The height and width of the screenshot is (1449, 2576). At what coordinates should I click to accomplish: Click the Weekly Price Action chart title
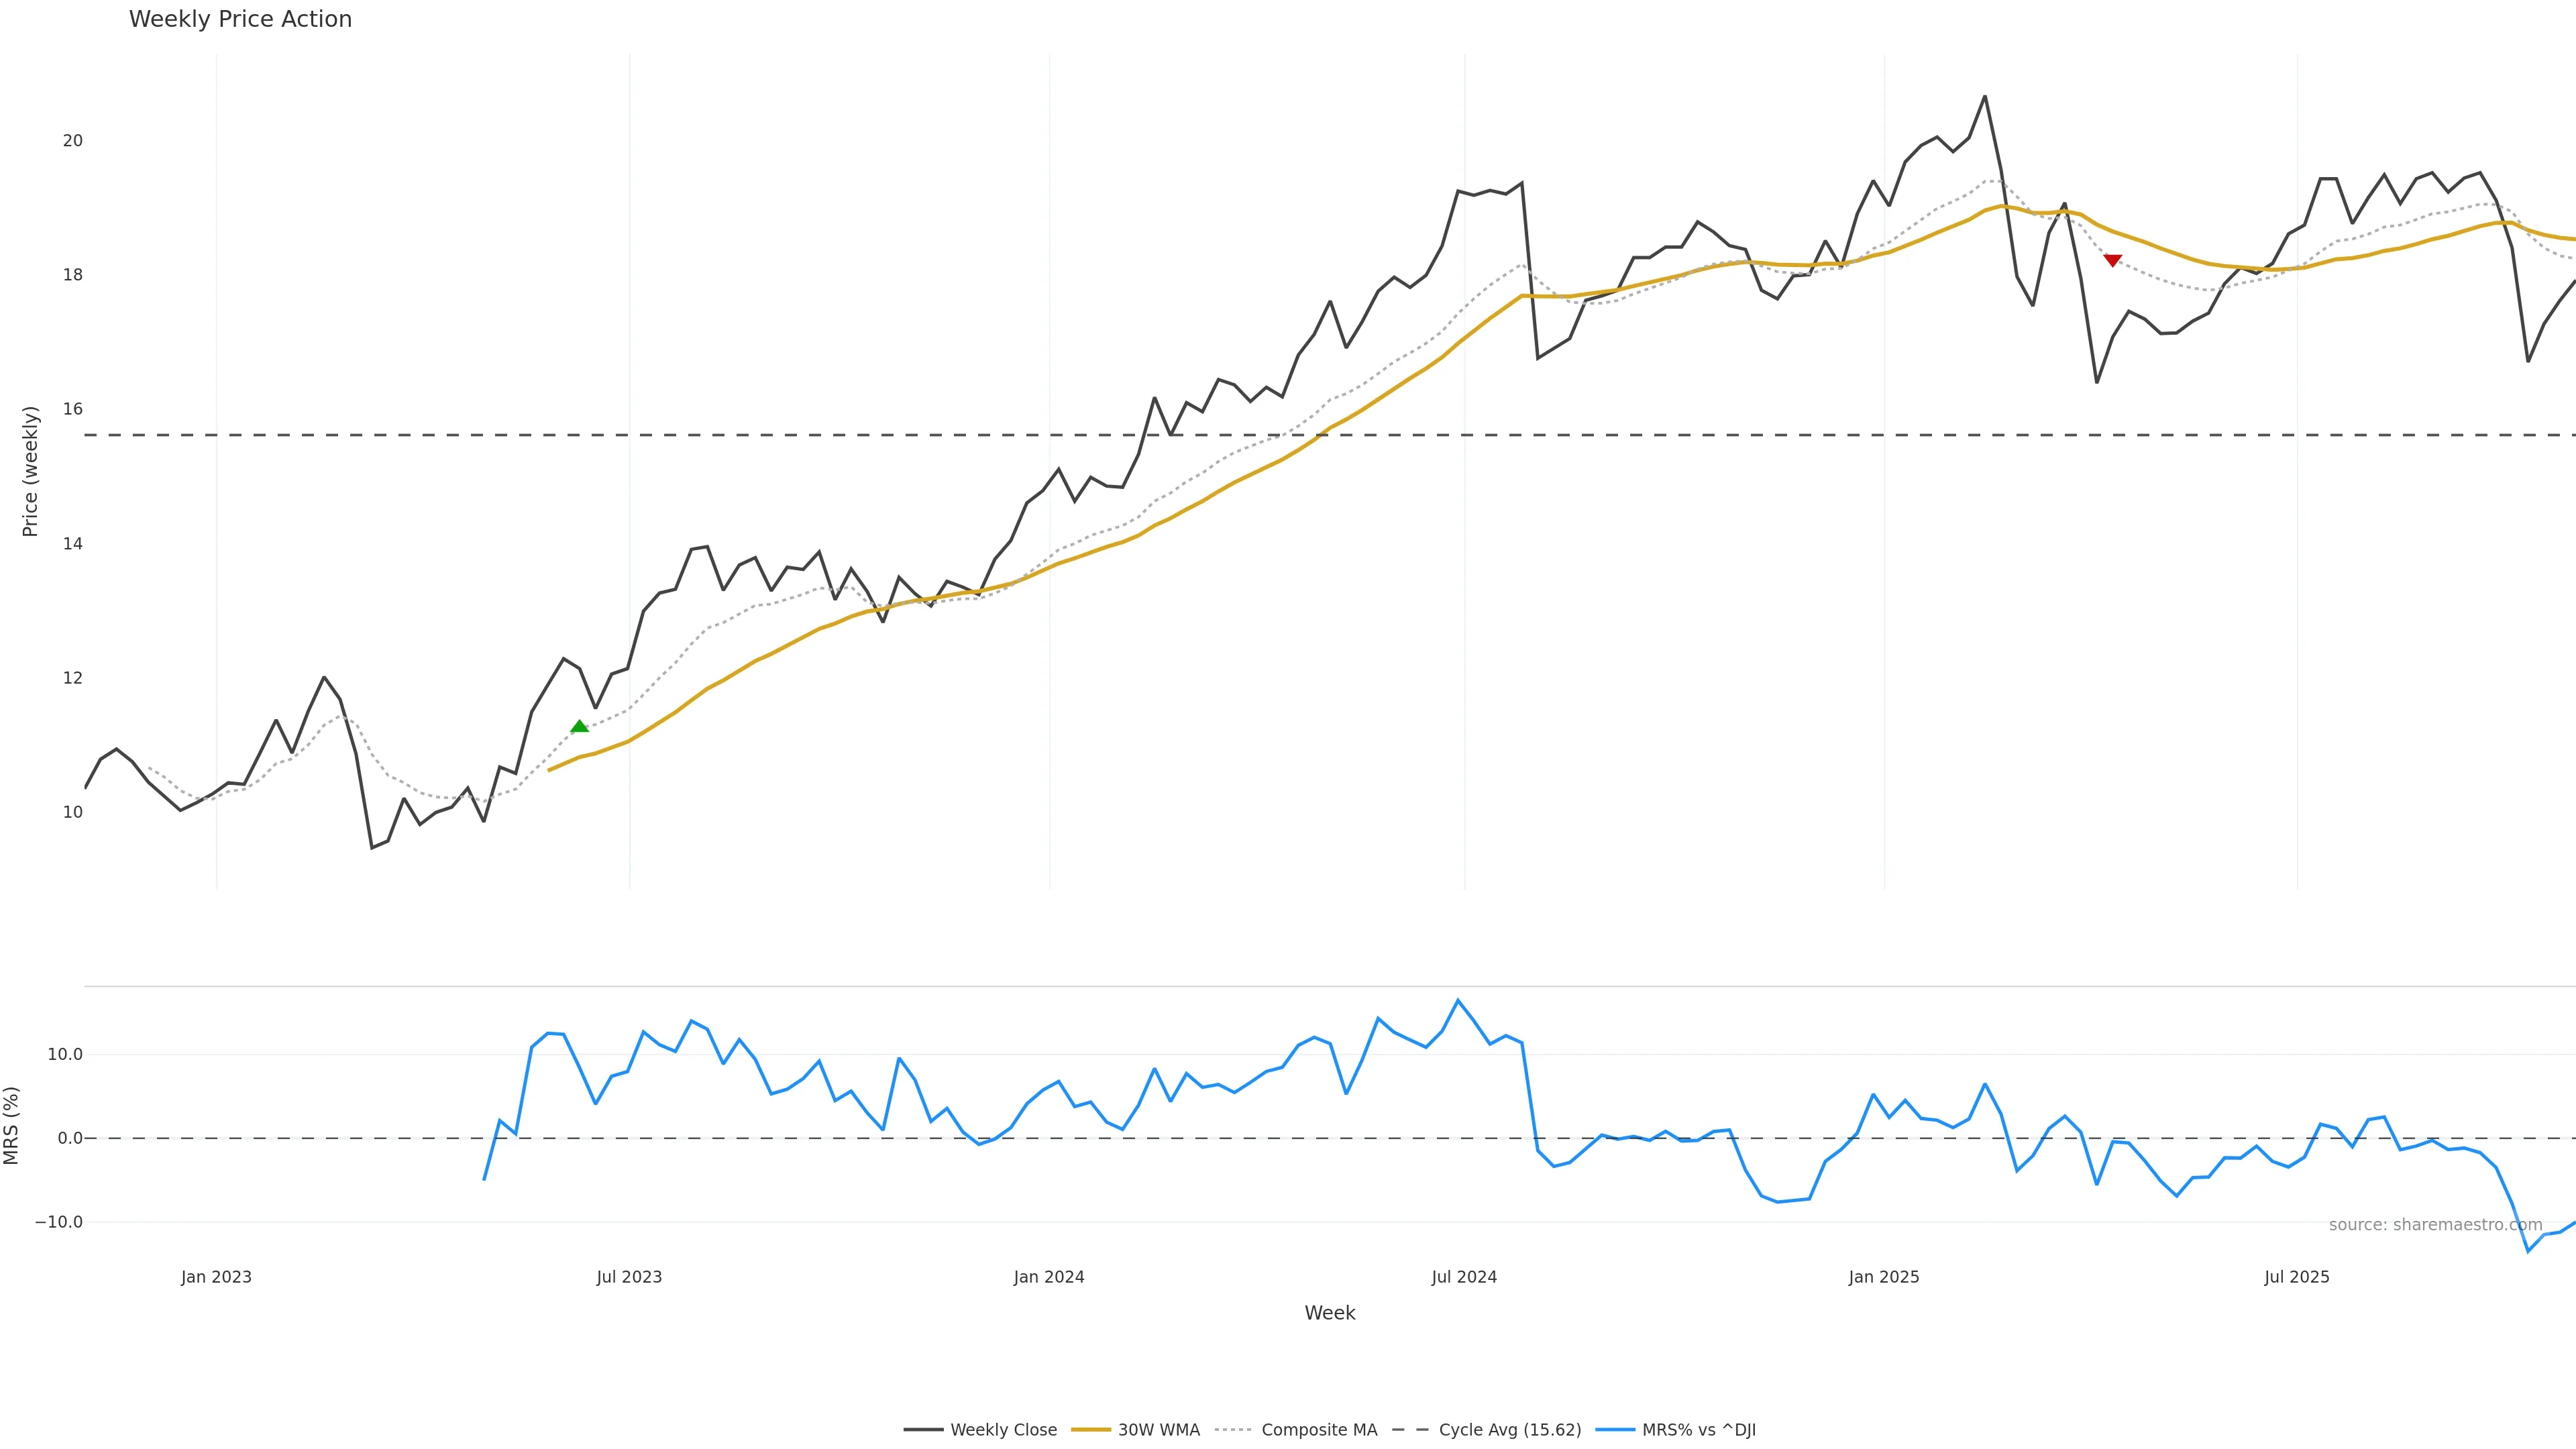click(240, 19)
